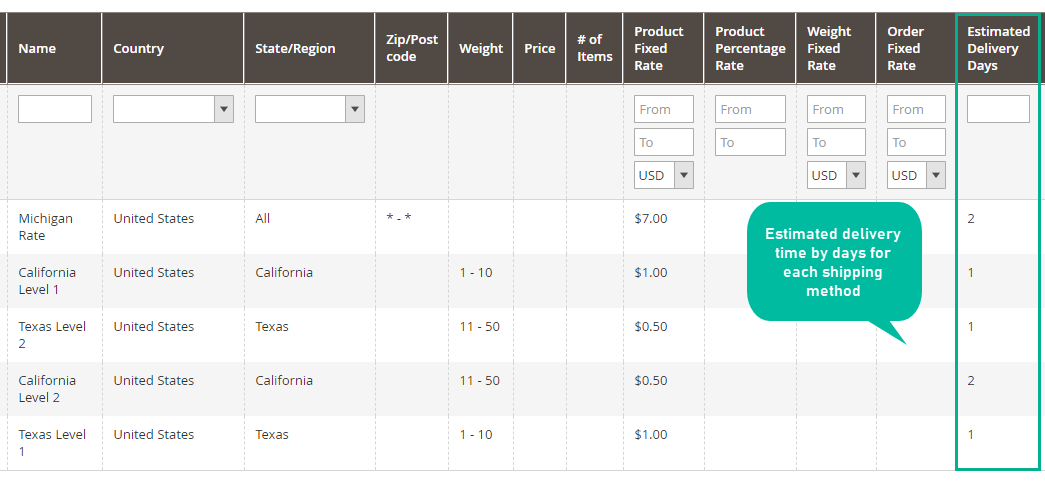The height and width of the screenshot is (481, 1045).
Task: Sort by the Weight column header
Action: 481,49
